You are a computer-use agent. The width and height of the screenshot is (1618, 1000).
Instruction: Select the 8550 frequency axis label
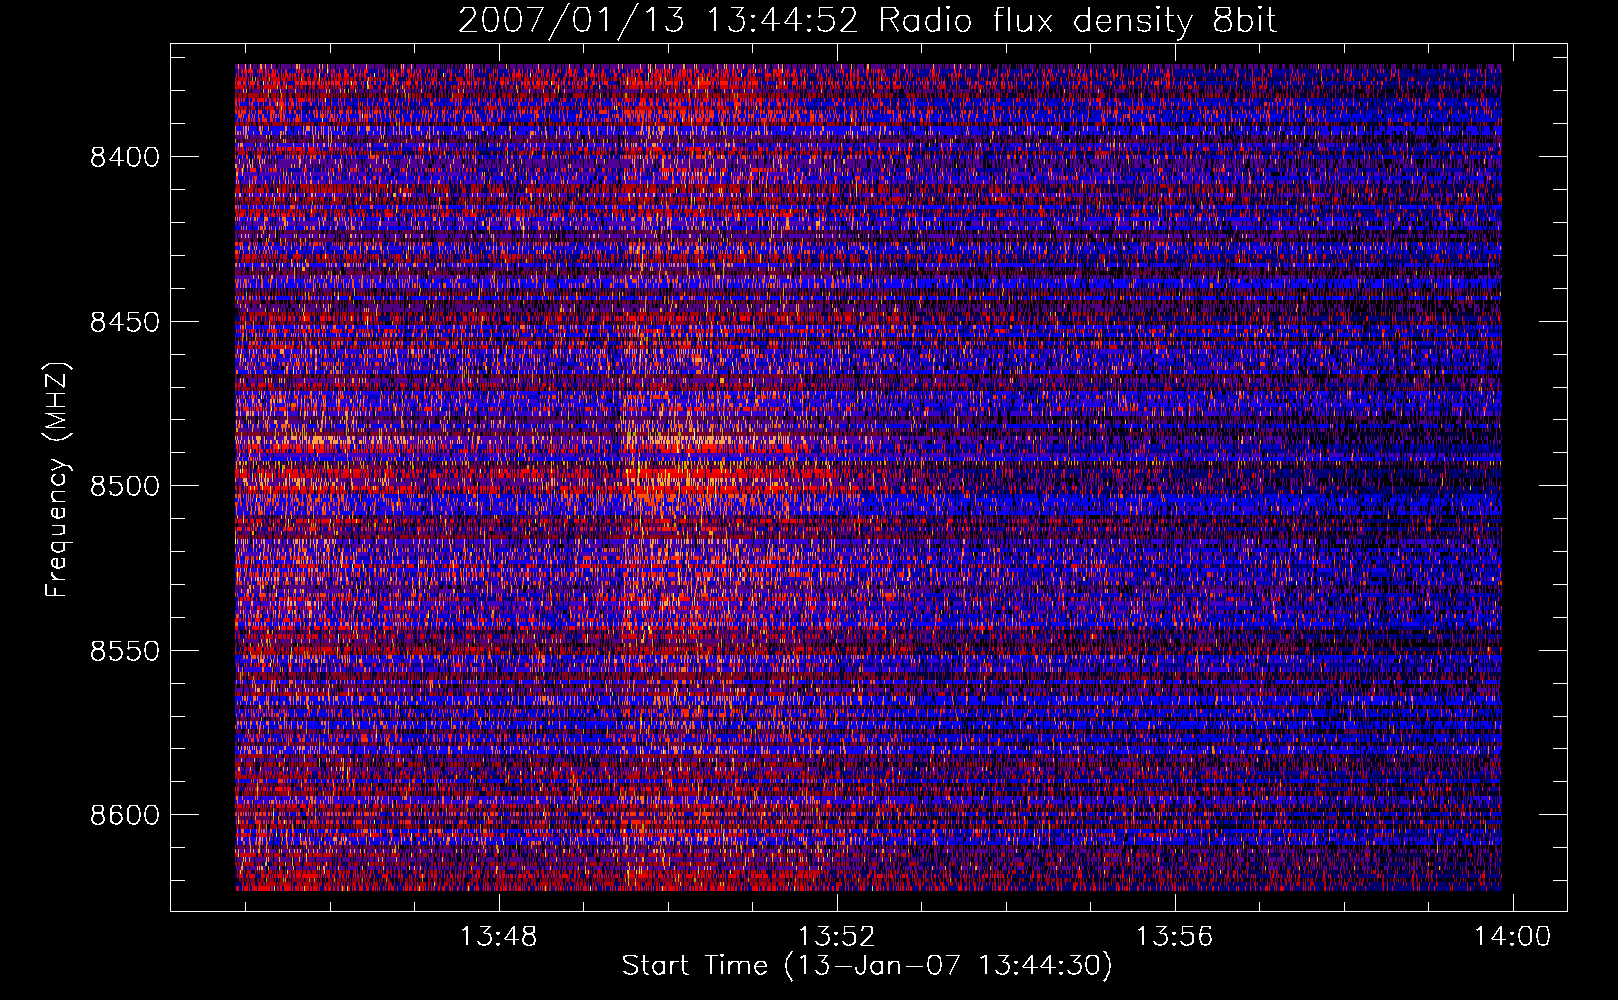click(x=125, y=651)
